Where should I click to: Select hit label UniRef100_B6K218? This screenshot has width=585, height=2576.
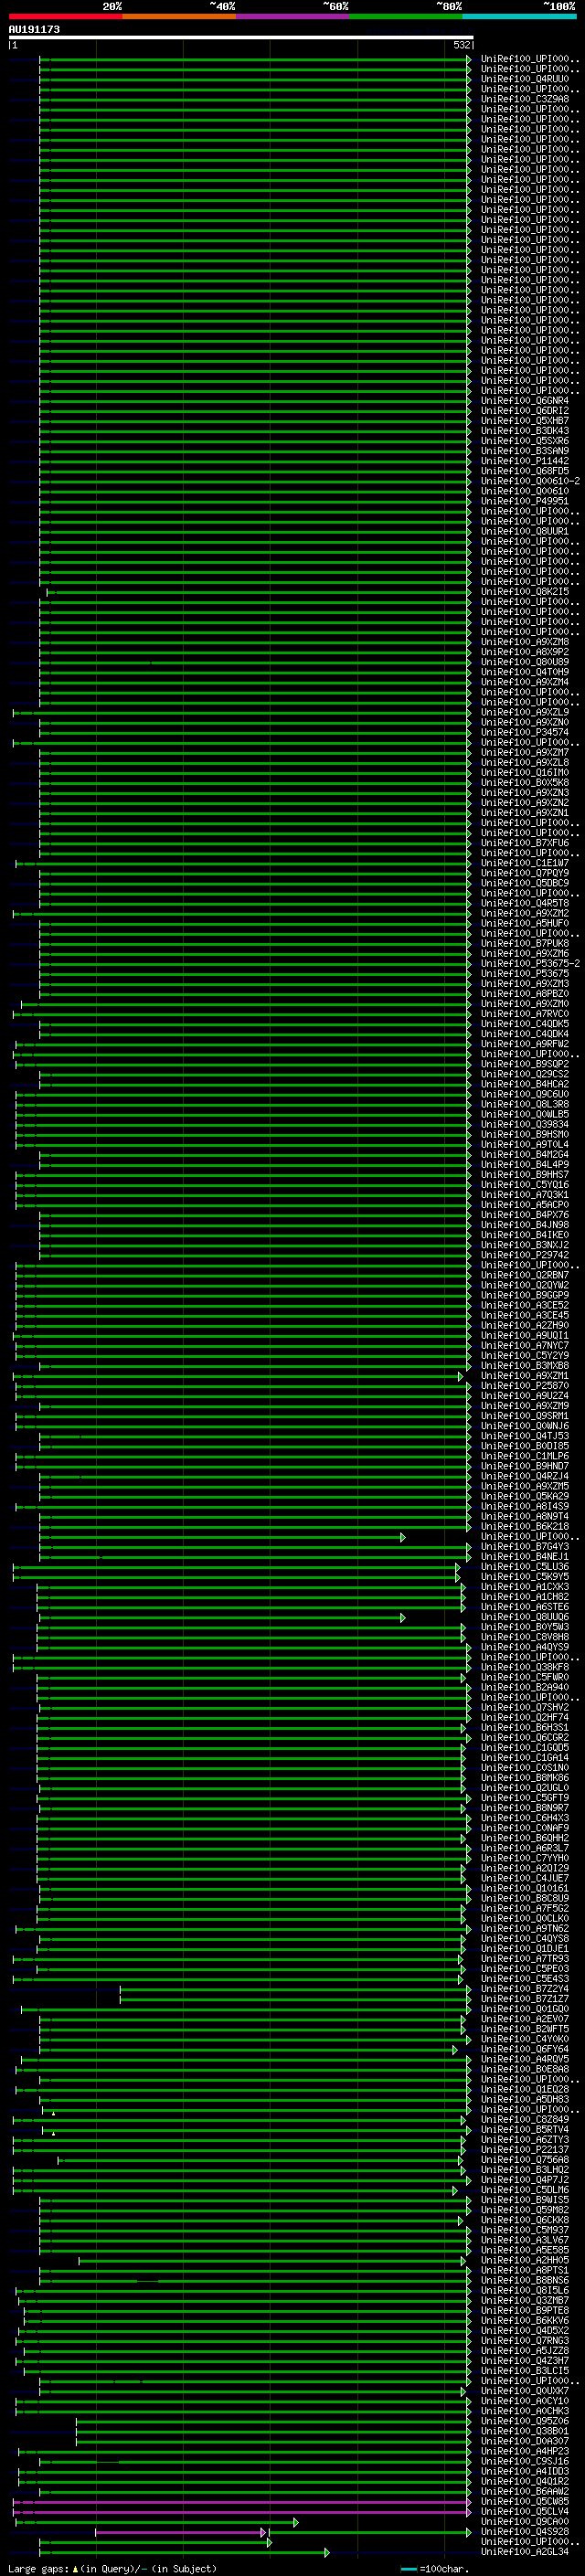[525, 1527]
